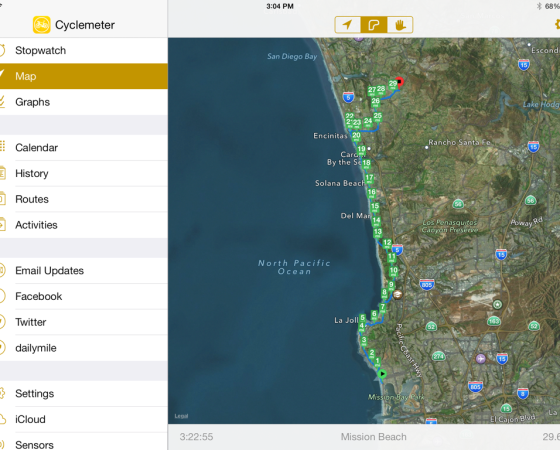Select the follow-location arrow map mode

point(348,25)
